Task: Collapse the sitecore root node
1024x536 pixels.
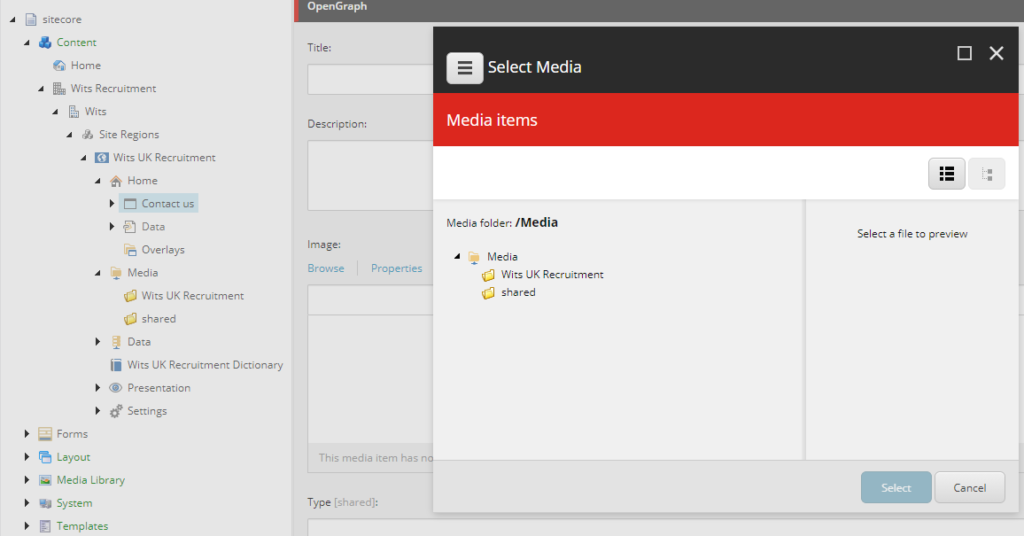Action: pyautogui.click(x=12, y=20)
